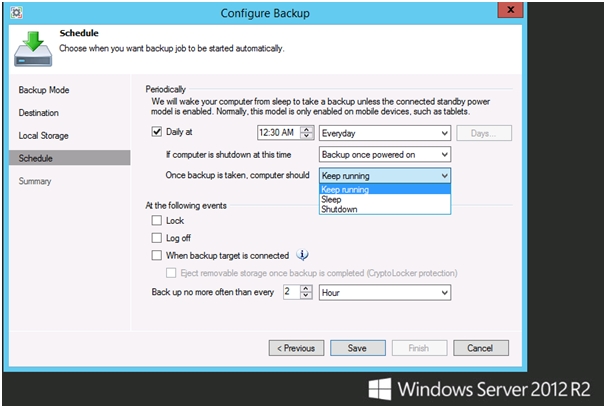Click the At the following events heading
This screenshot has height=408, width=606.
[x=186, y=206]
